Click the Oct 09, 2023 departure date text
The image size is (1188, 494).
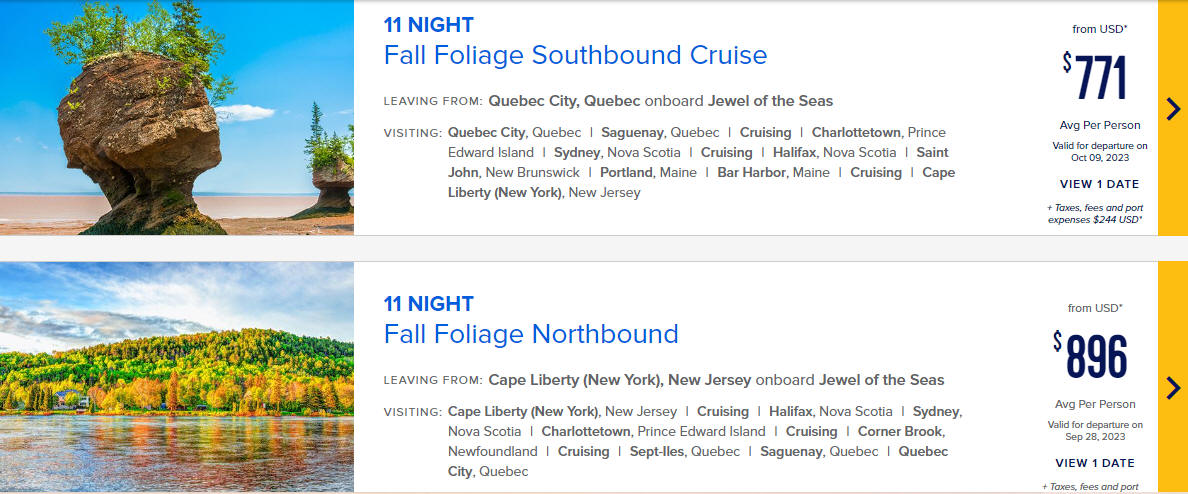[1098, 158]
